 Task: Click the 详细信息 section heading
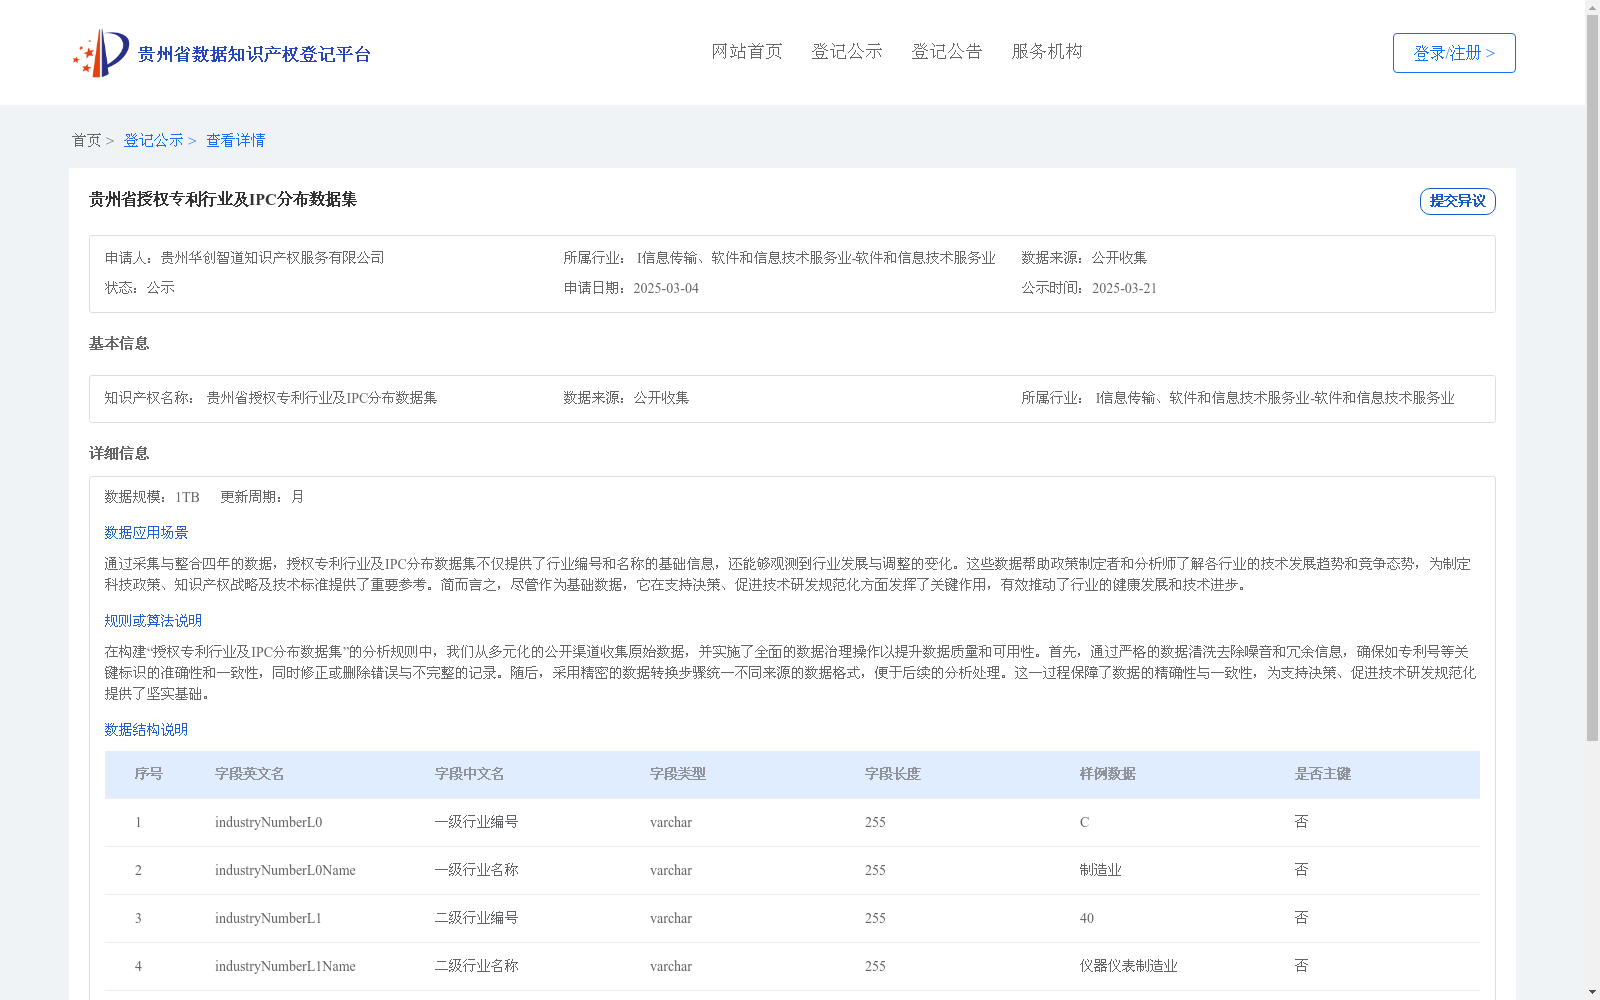[119, 454]
